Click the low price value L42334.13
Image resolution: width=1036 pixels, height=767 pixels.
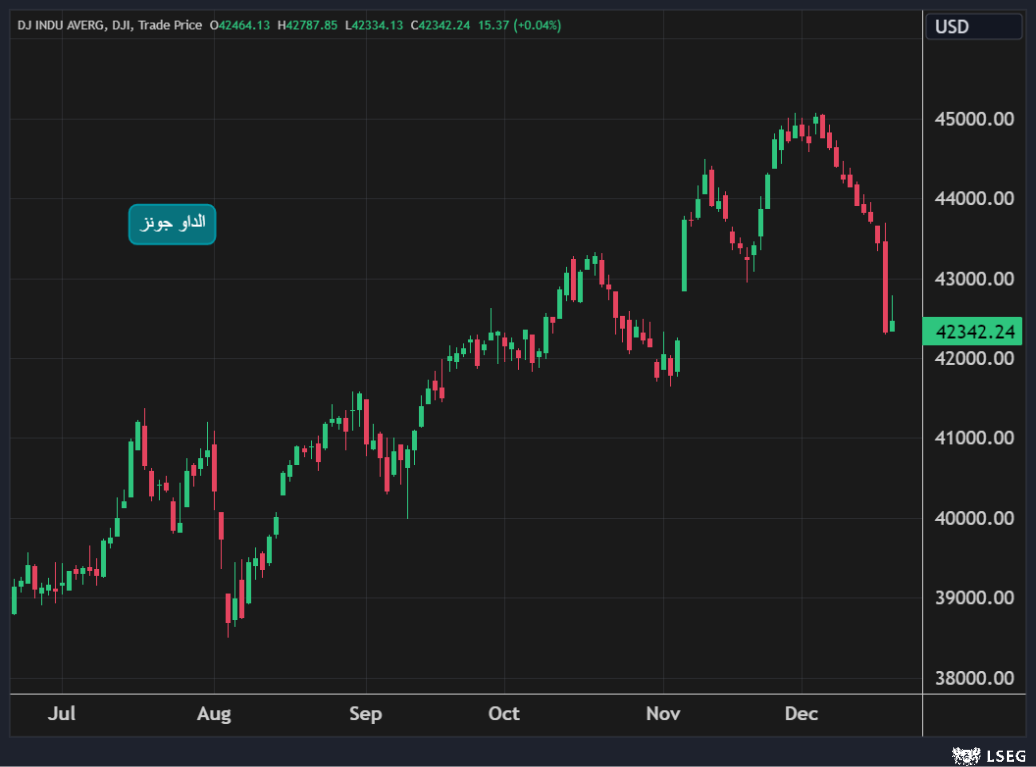(374, 25)
